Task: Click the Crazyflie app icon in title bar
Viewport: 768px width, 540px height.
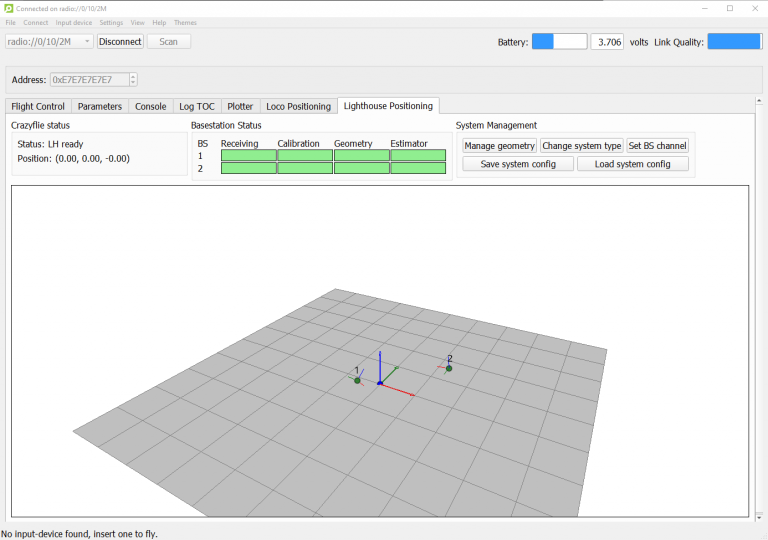Action: [9, 8]
